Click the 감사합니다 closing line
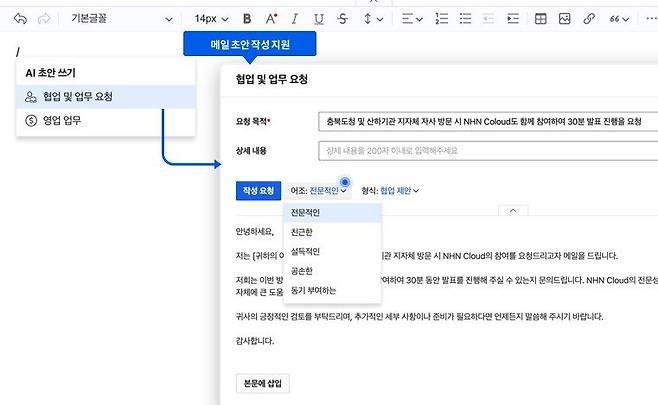 [254, 341]
